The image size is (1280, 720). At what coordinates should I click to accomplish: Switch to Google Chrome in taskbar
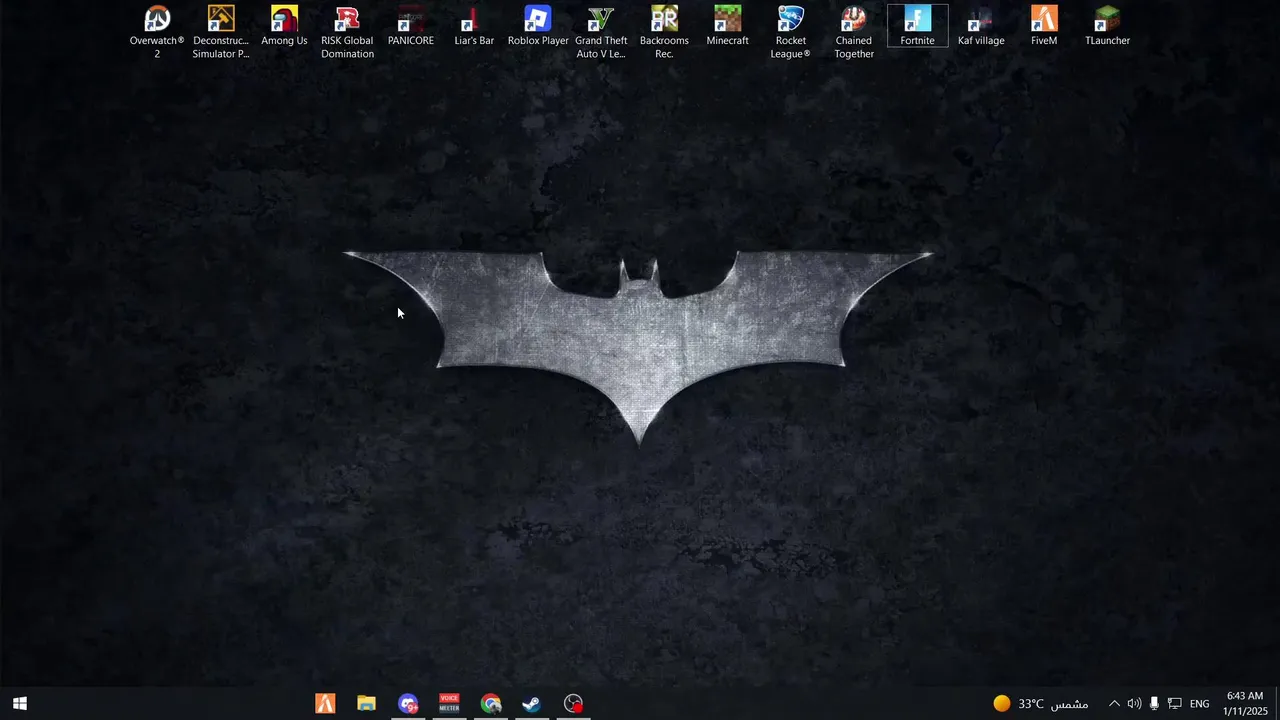tap(490, 704)
